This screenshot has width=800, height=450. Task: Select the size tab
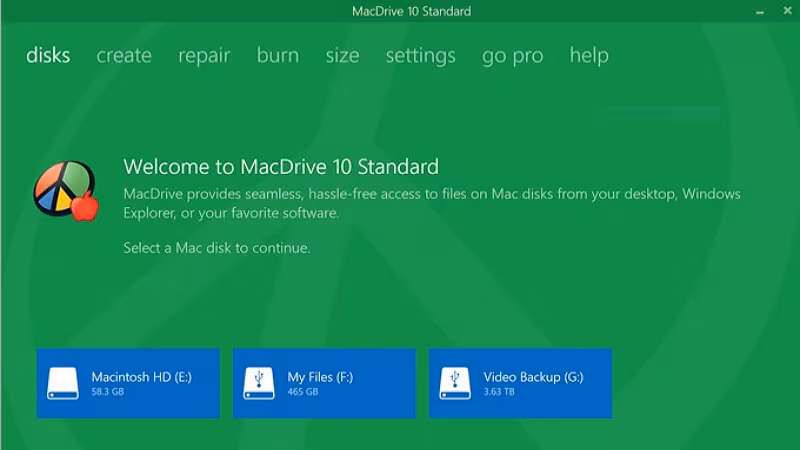pos(342,55)
